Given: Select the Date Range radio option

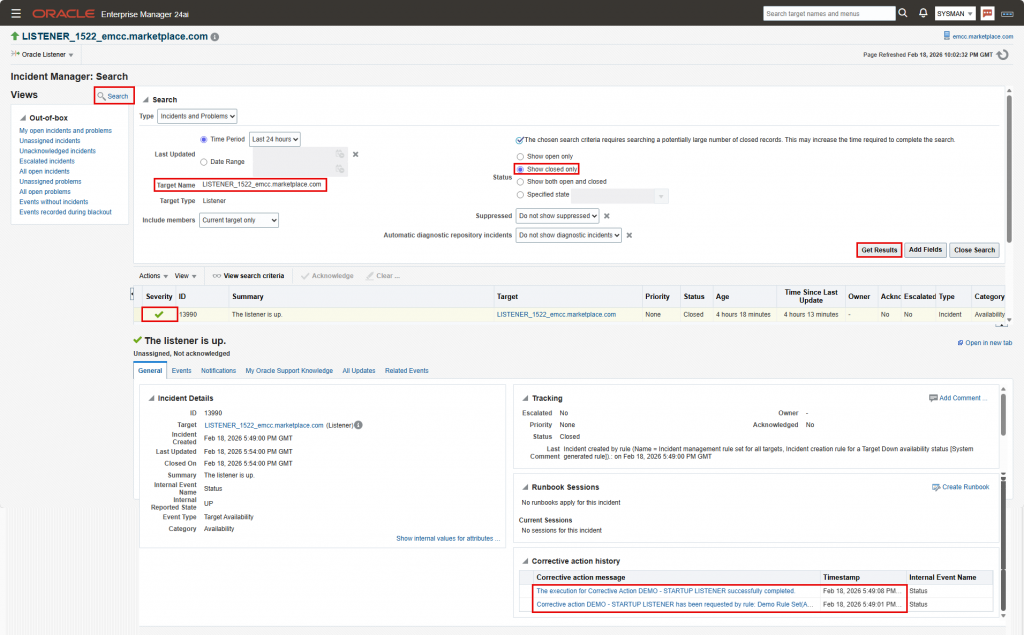Looking at the screenshot, I should [205, 161].
